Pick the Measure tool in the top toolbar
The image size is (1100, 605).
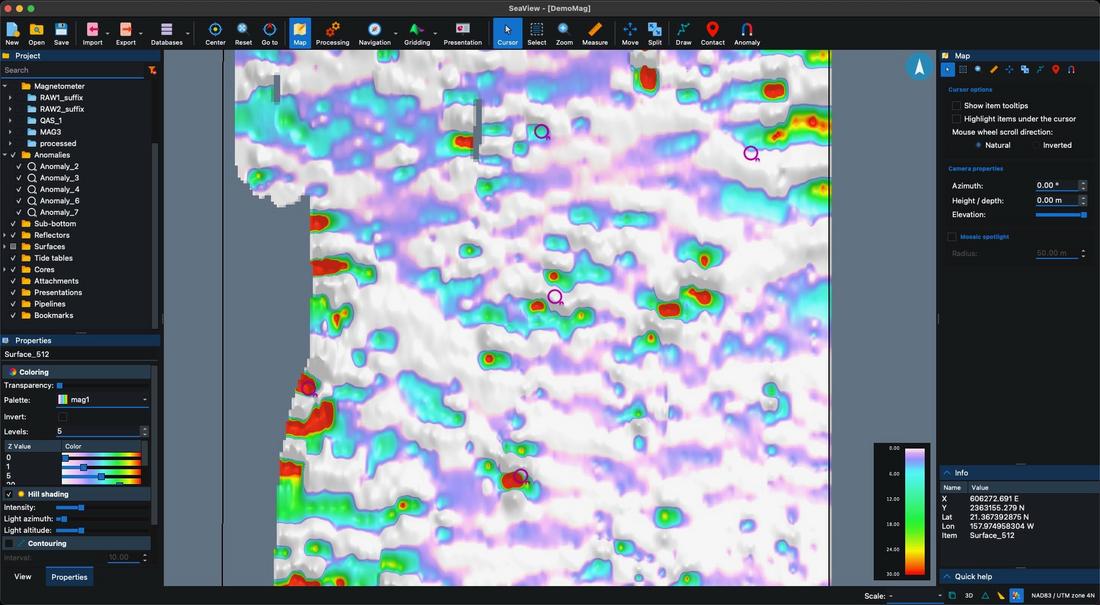click(595, 33)
